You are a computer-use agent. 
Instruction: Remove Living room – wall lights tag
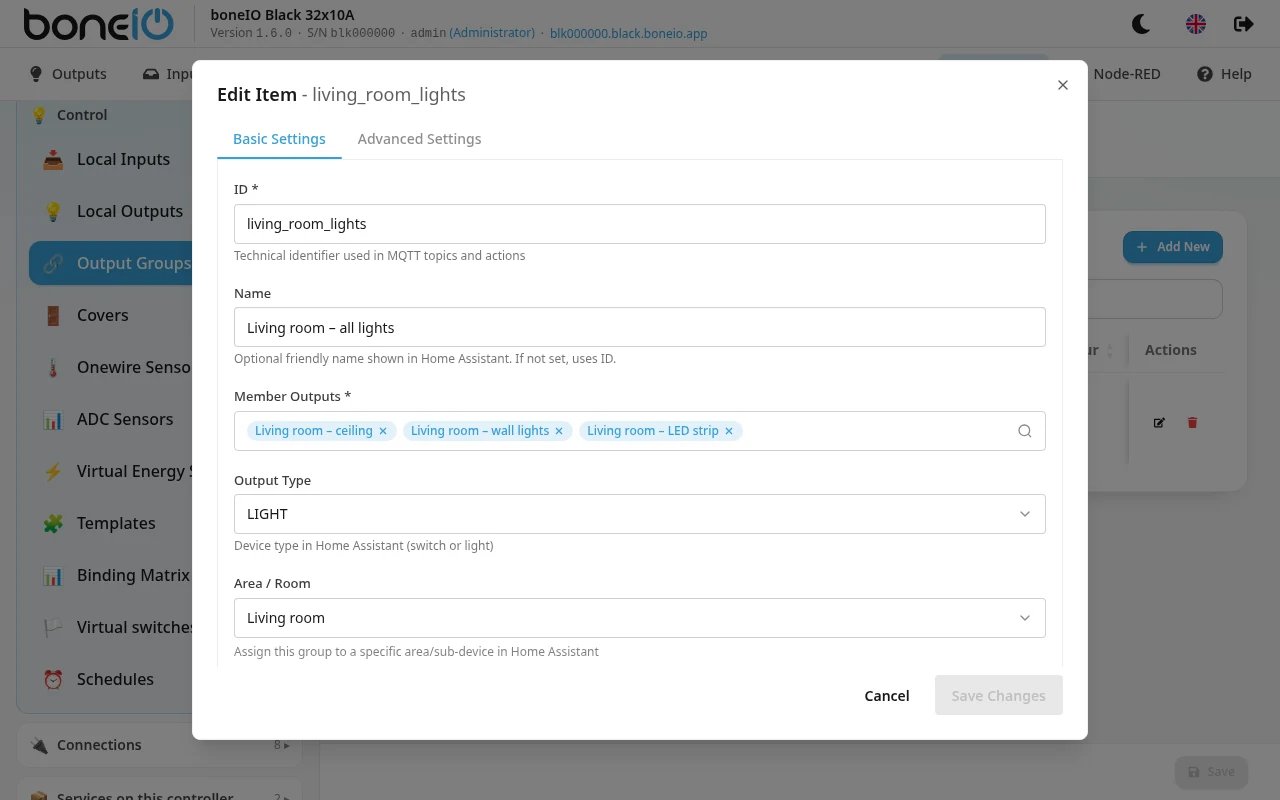coord(559,431)
